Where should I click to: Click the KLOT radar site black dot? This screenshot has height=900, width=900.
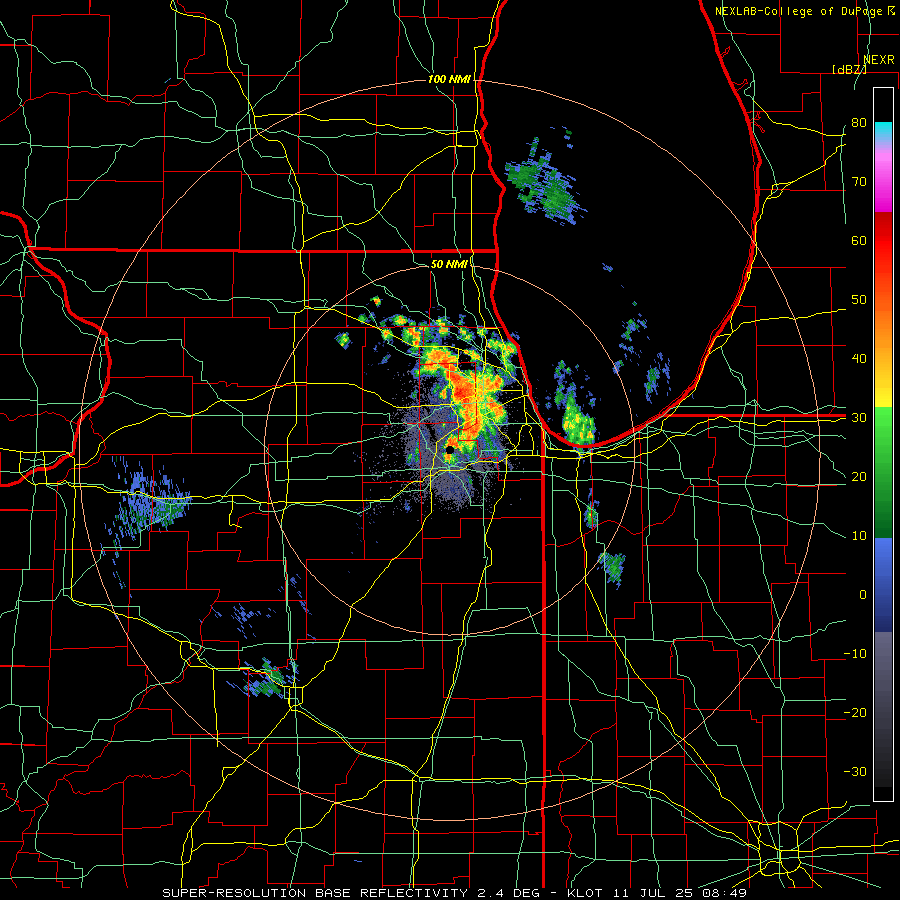coord(450,450)
